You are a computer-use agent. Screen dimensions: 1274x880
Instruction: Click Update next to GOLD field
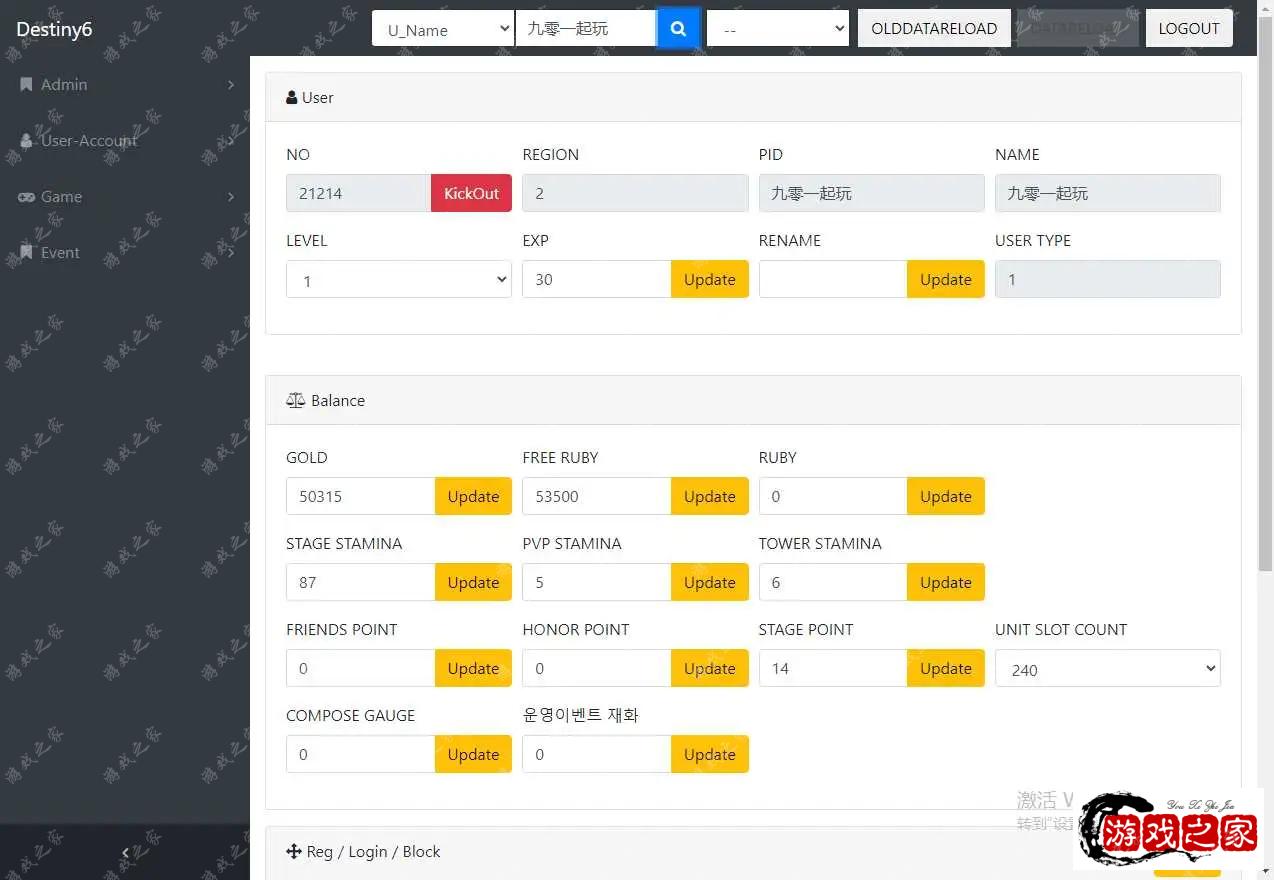click(x=473, y=496)
